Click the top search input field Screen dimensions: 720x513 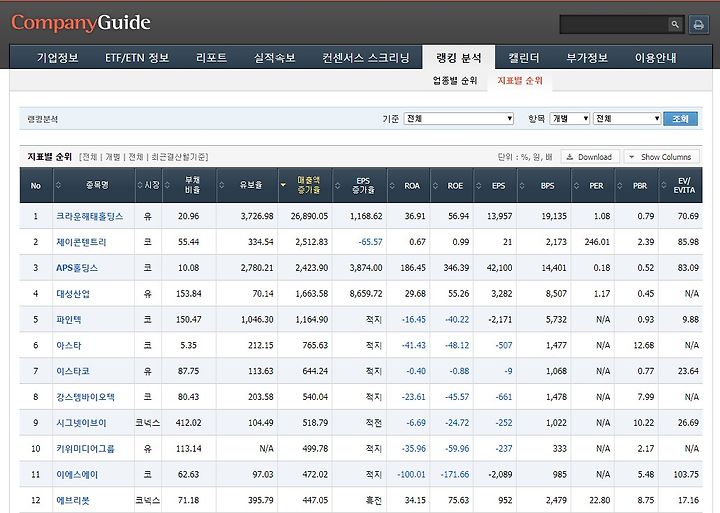[x=613, y=24]
